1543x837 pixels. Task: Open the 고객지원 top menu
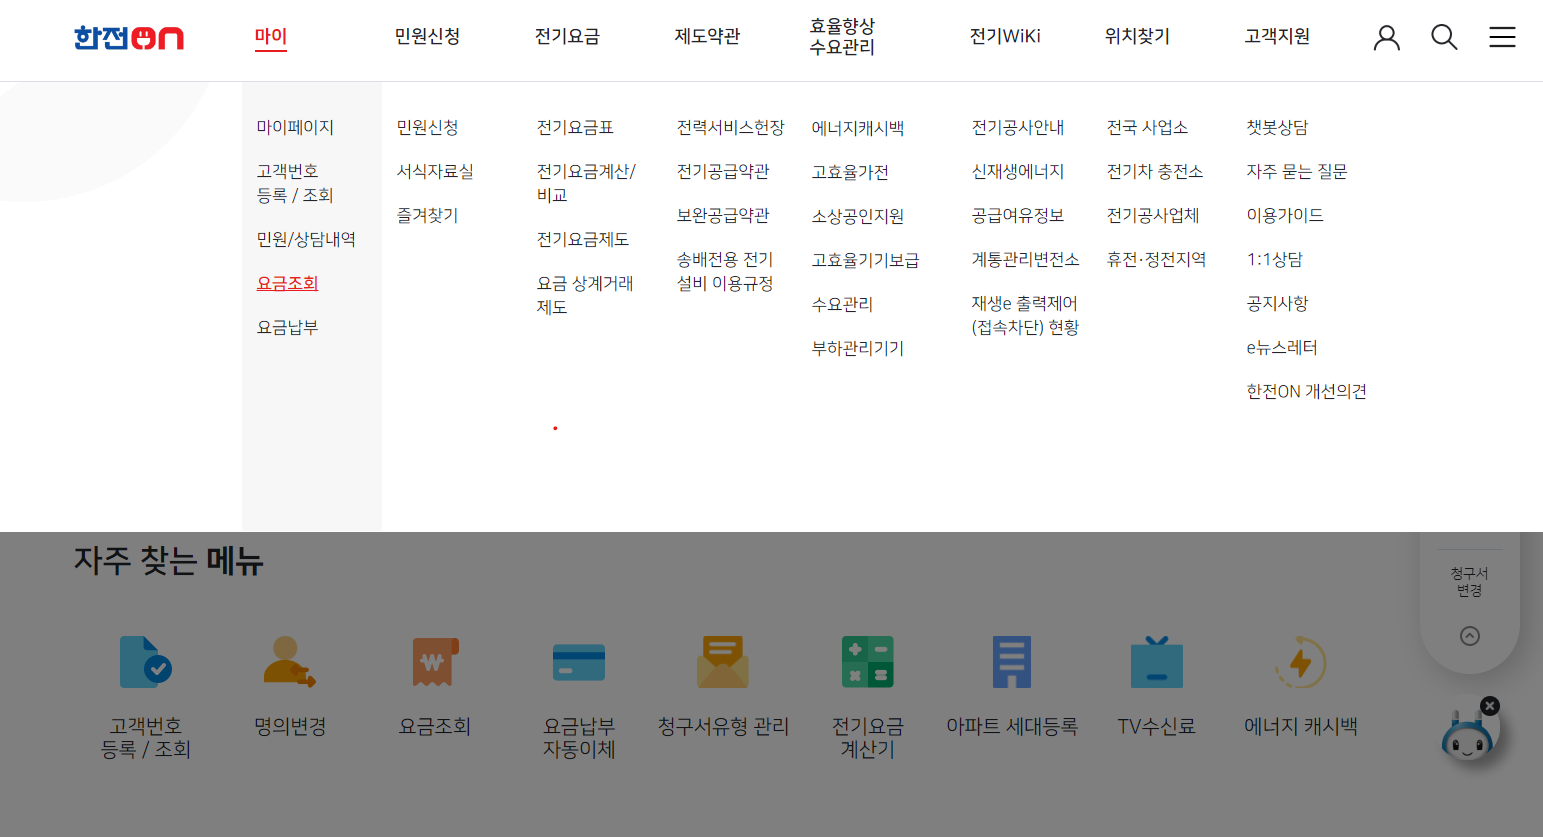coord(1277,37)
